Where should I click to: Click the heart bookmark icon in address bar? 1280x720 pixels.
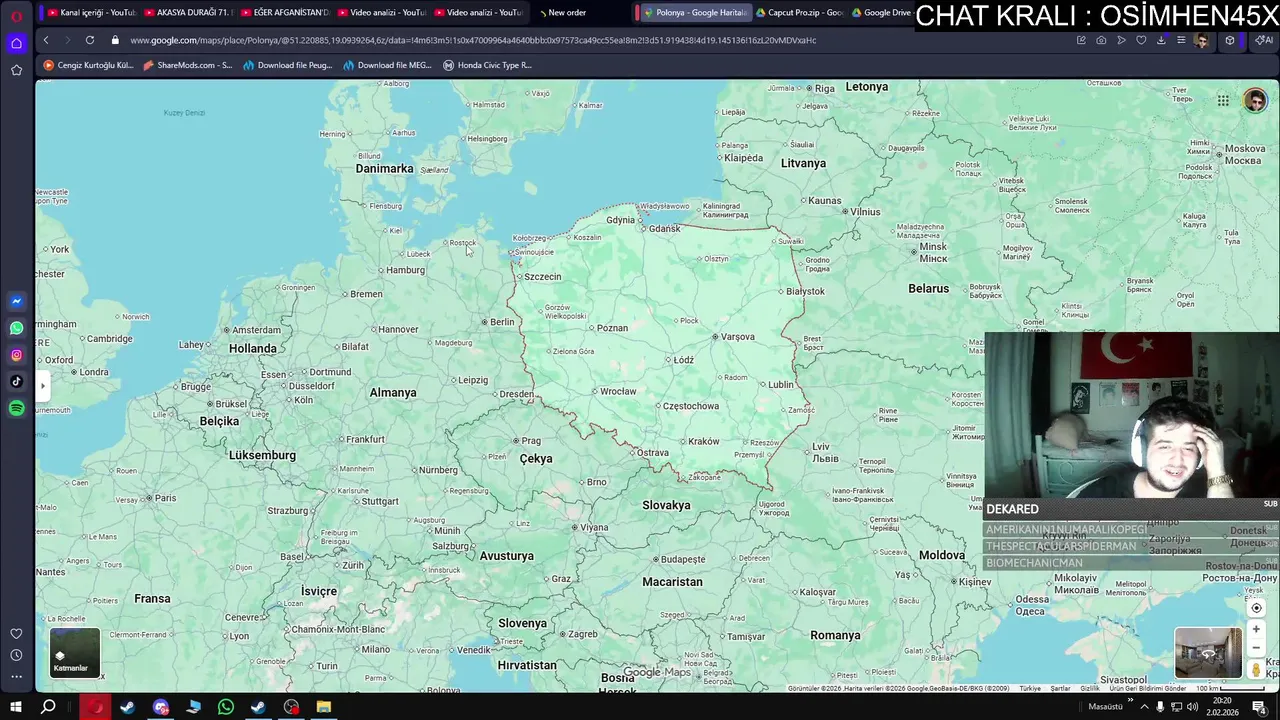(x=1141, y=40)
